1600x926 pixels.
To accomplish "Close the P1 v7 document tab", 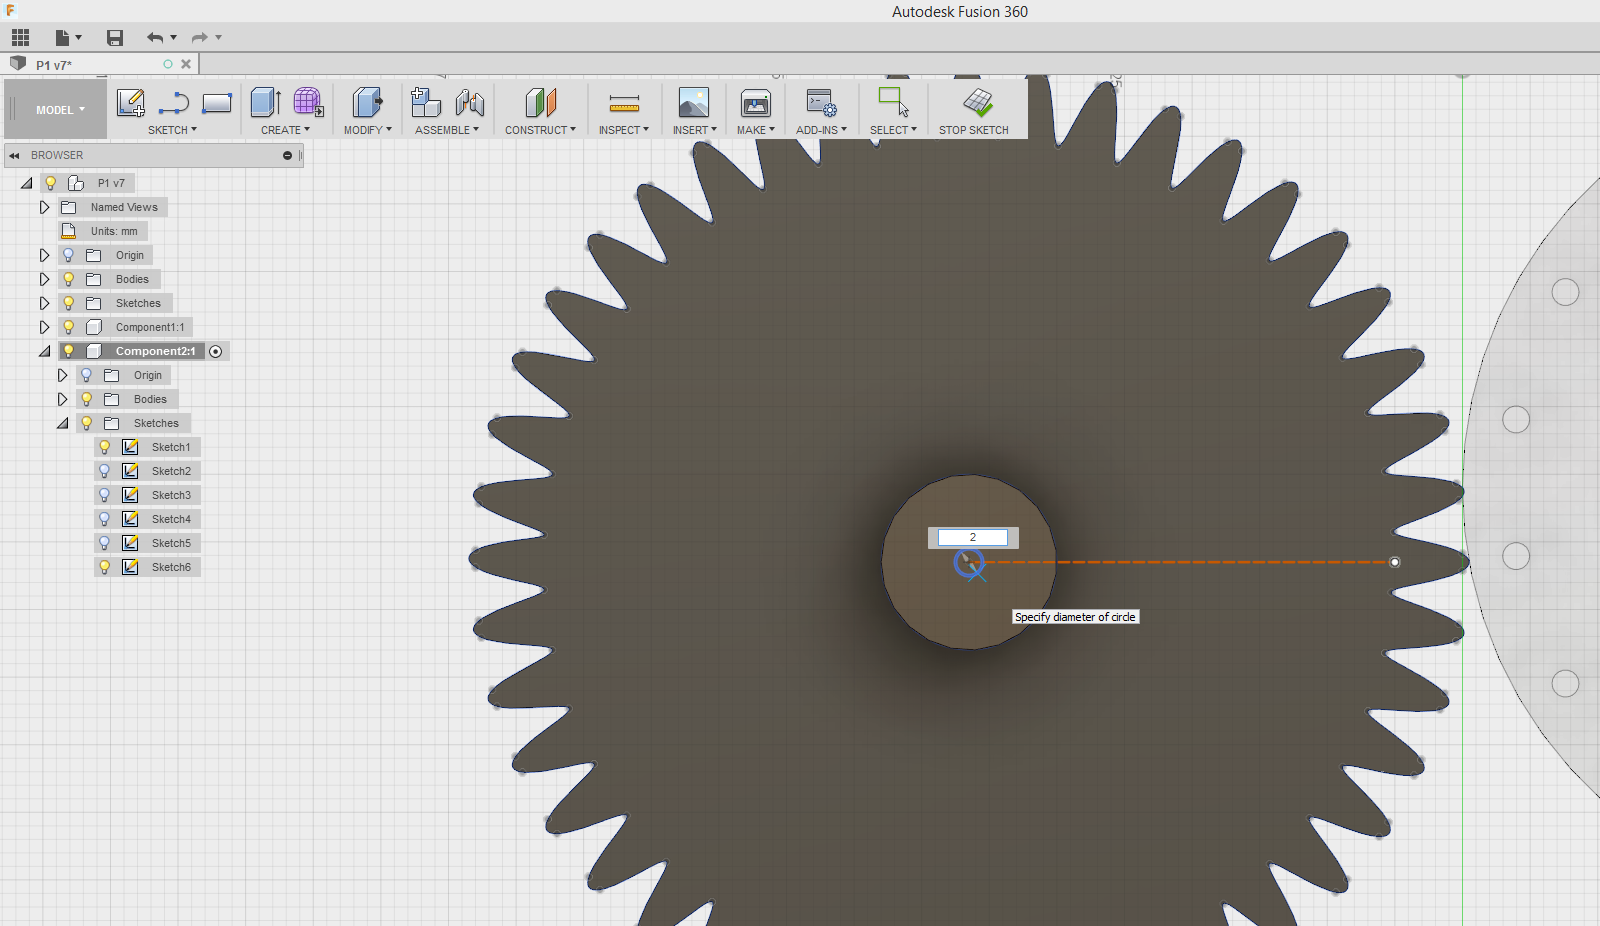I will pos(186,64).
